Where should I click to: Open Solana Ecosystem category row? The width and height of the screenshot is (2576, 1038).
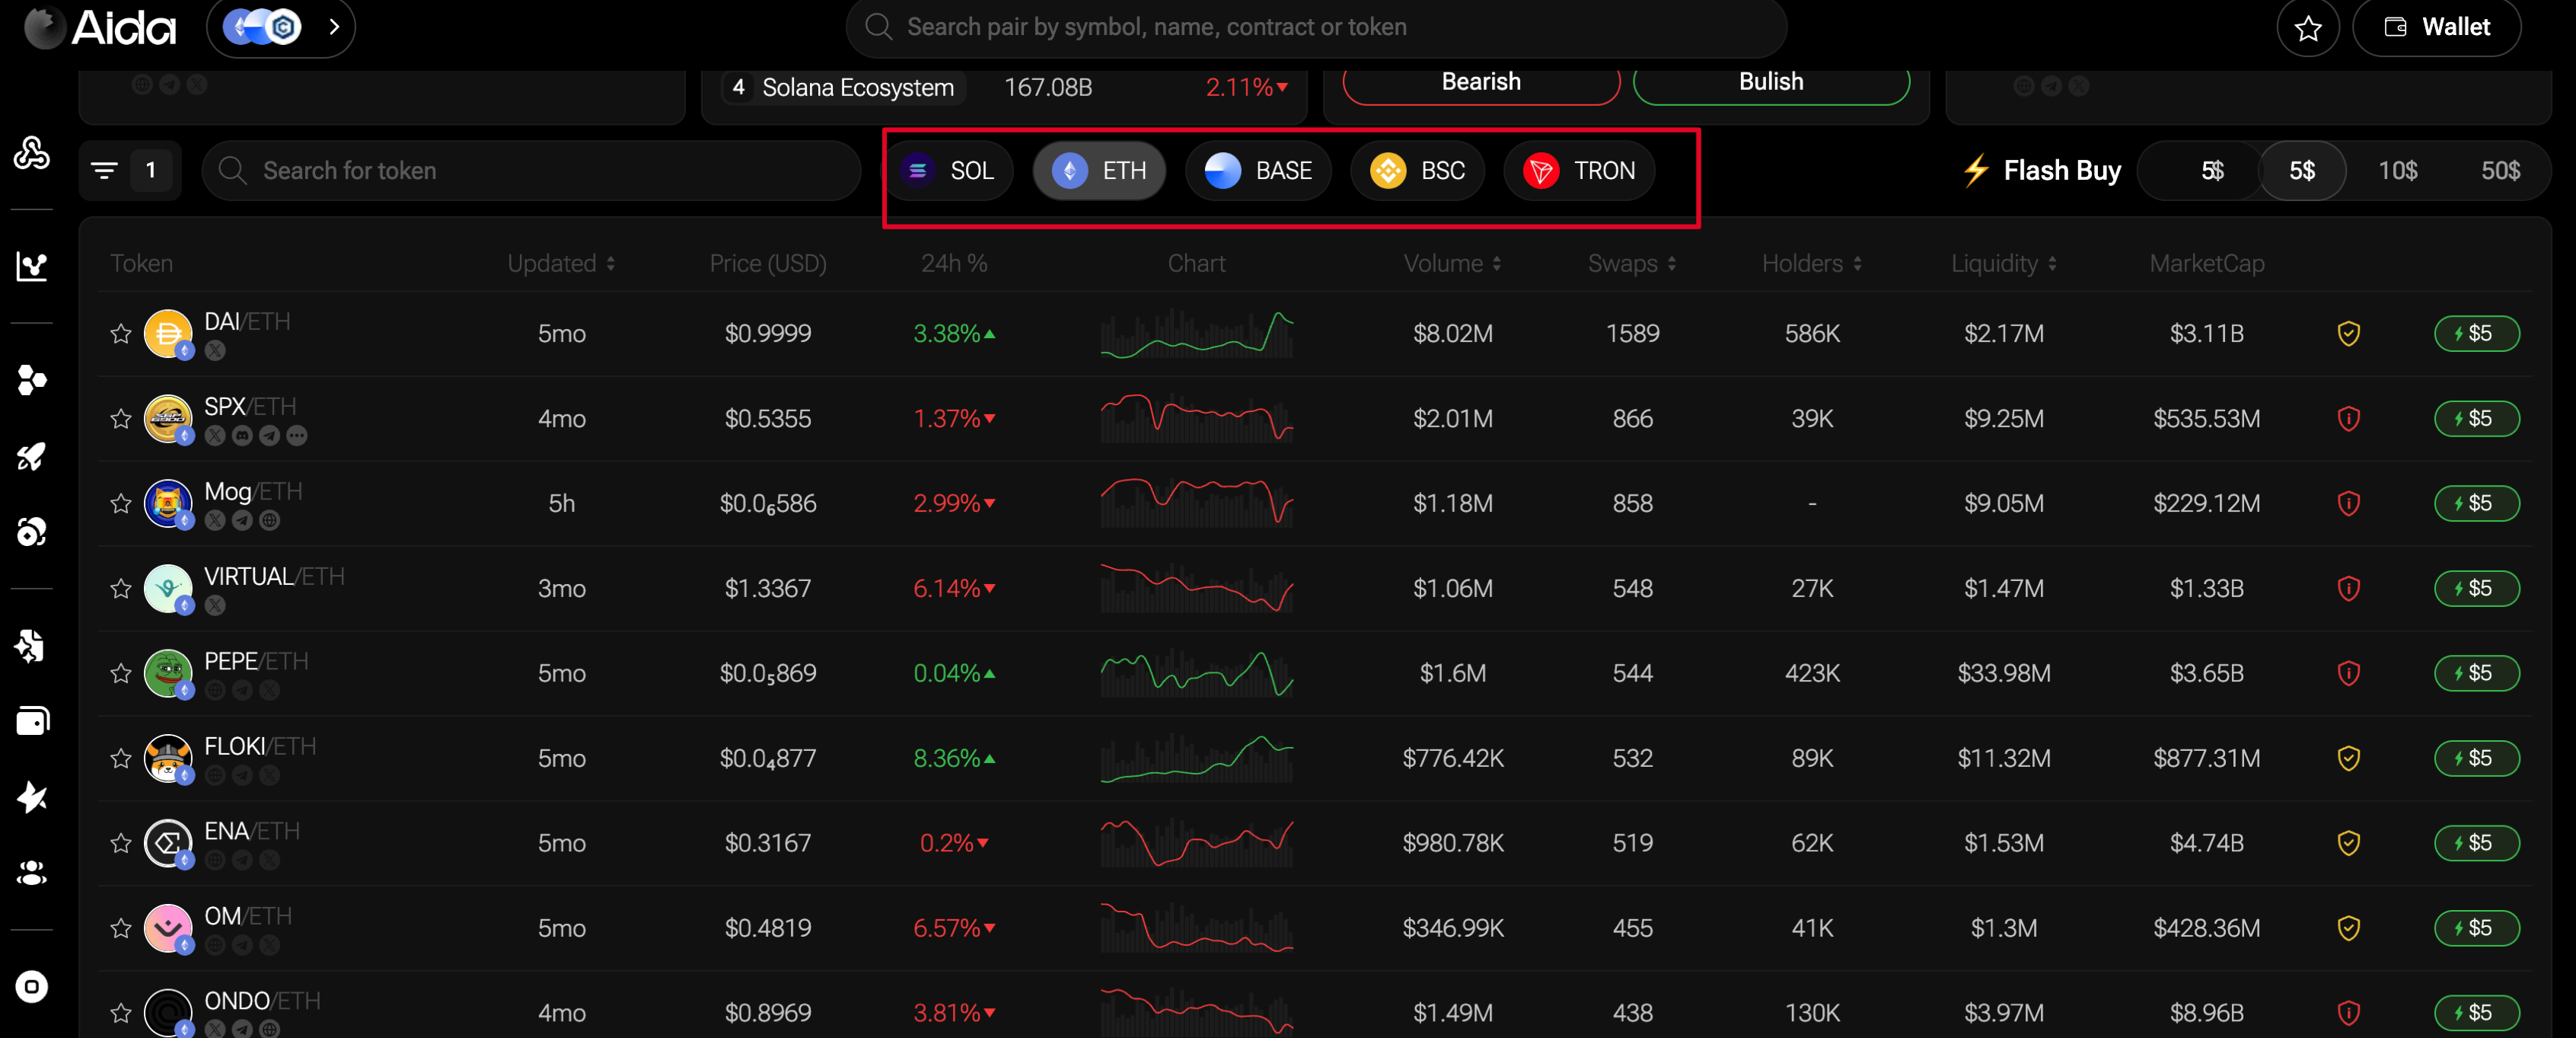tap(1005, 88)
